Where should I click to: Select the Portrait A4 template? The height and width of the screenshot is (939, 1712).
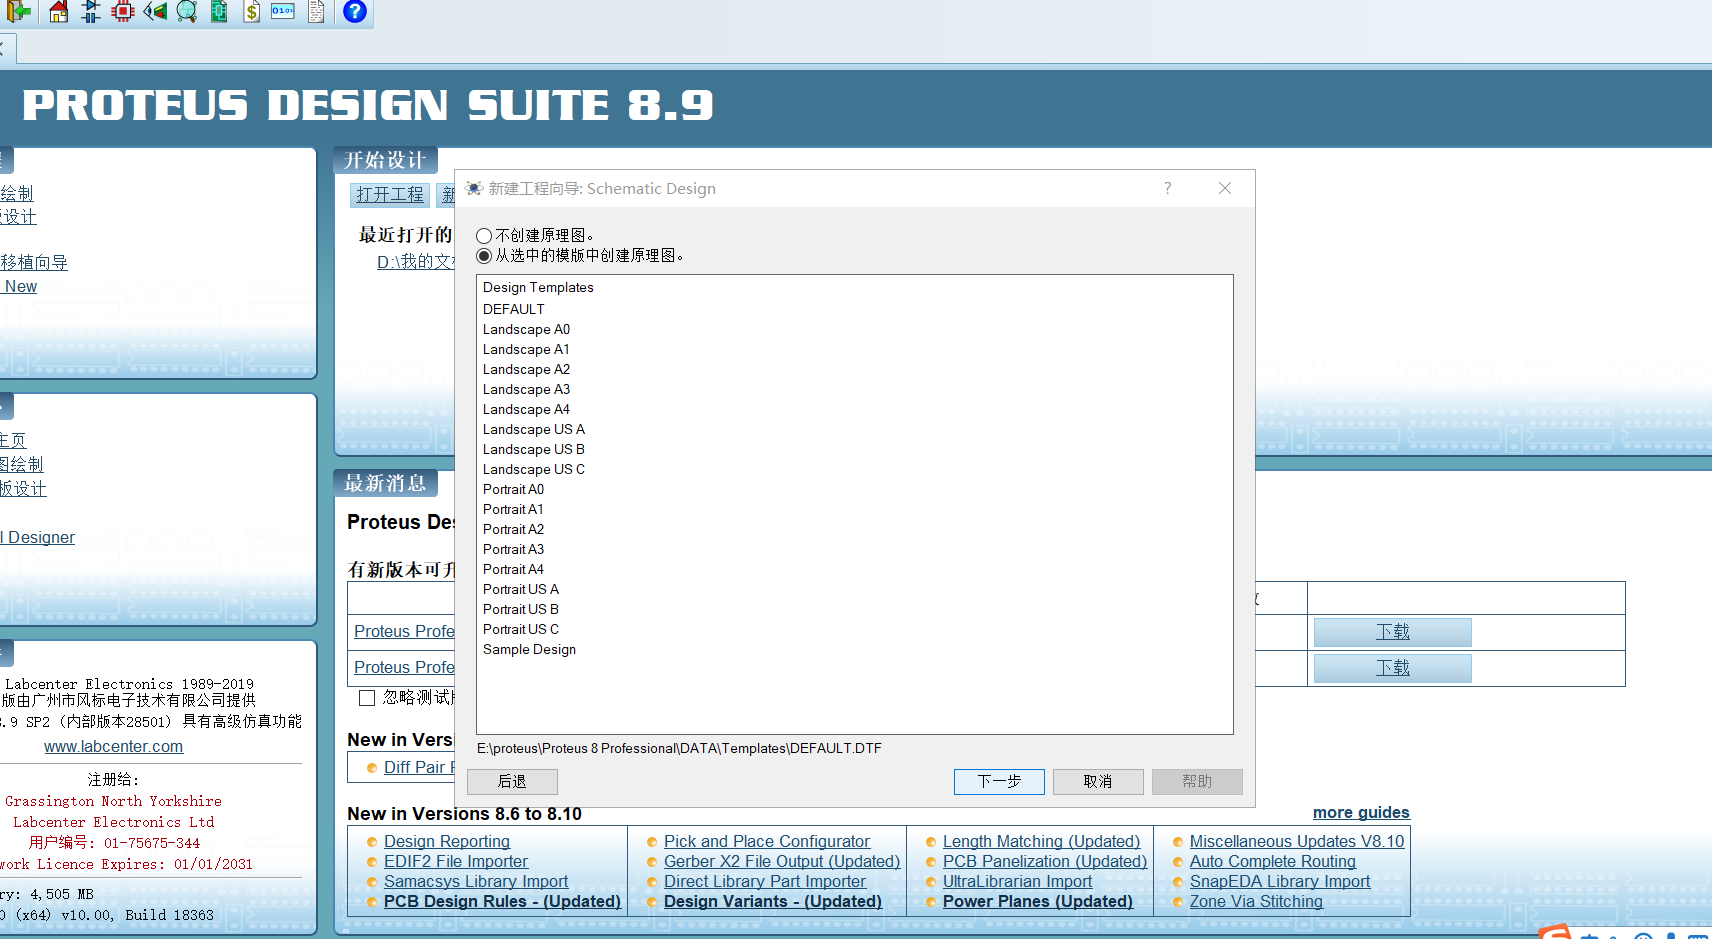tap(513, 569)
